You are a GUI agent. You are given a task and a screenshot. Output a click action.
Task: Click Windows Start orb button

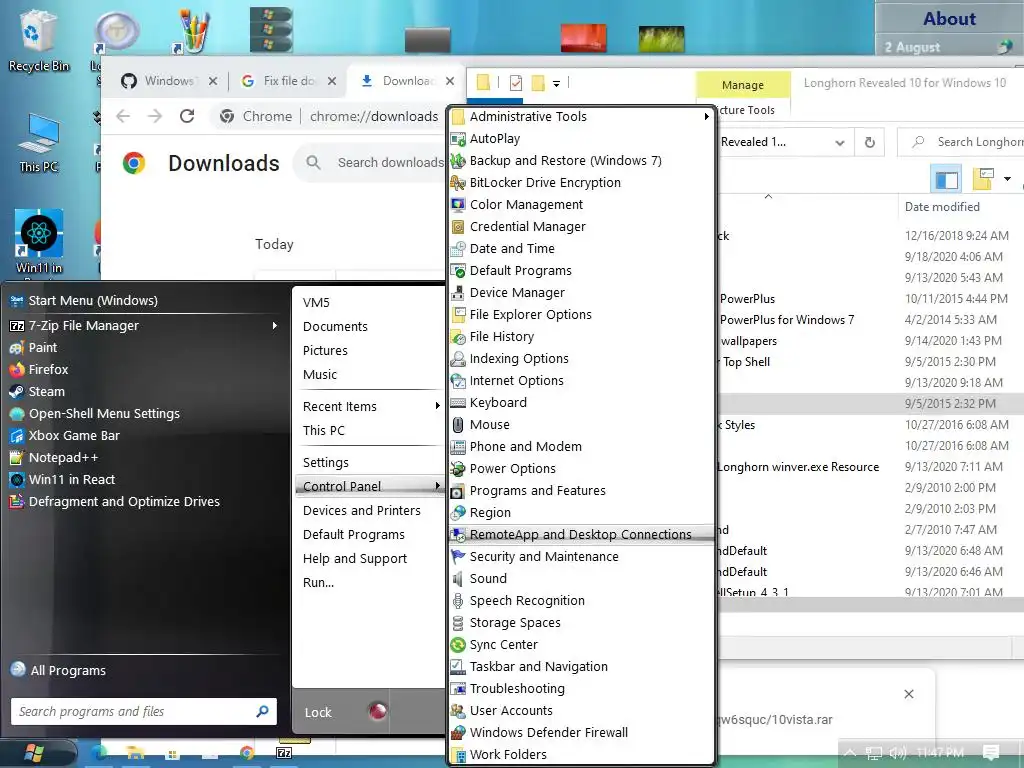click(x=33, y=753)
